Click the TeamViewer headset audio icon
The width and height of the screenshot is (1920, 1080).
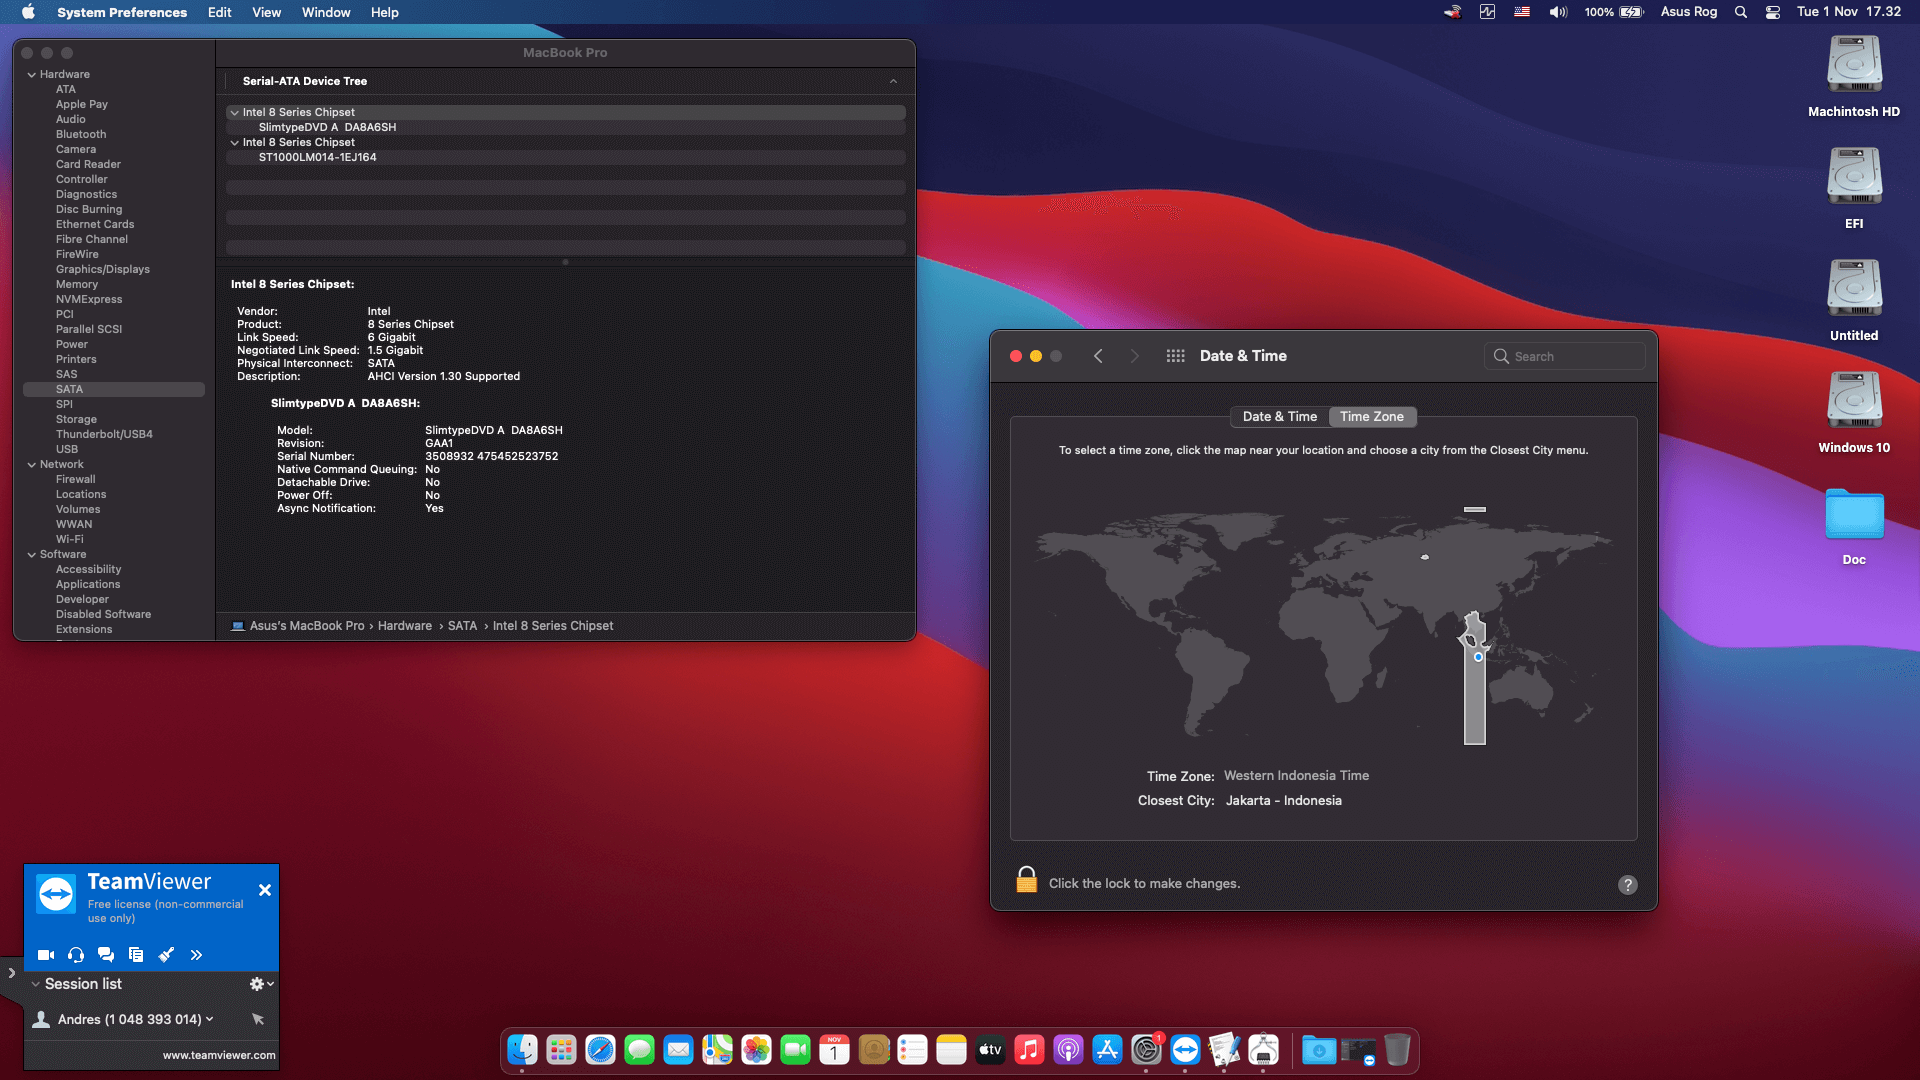[x=76, y=955]
